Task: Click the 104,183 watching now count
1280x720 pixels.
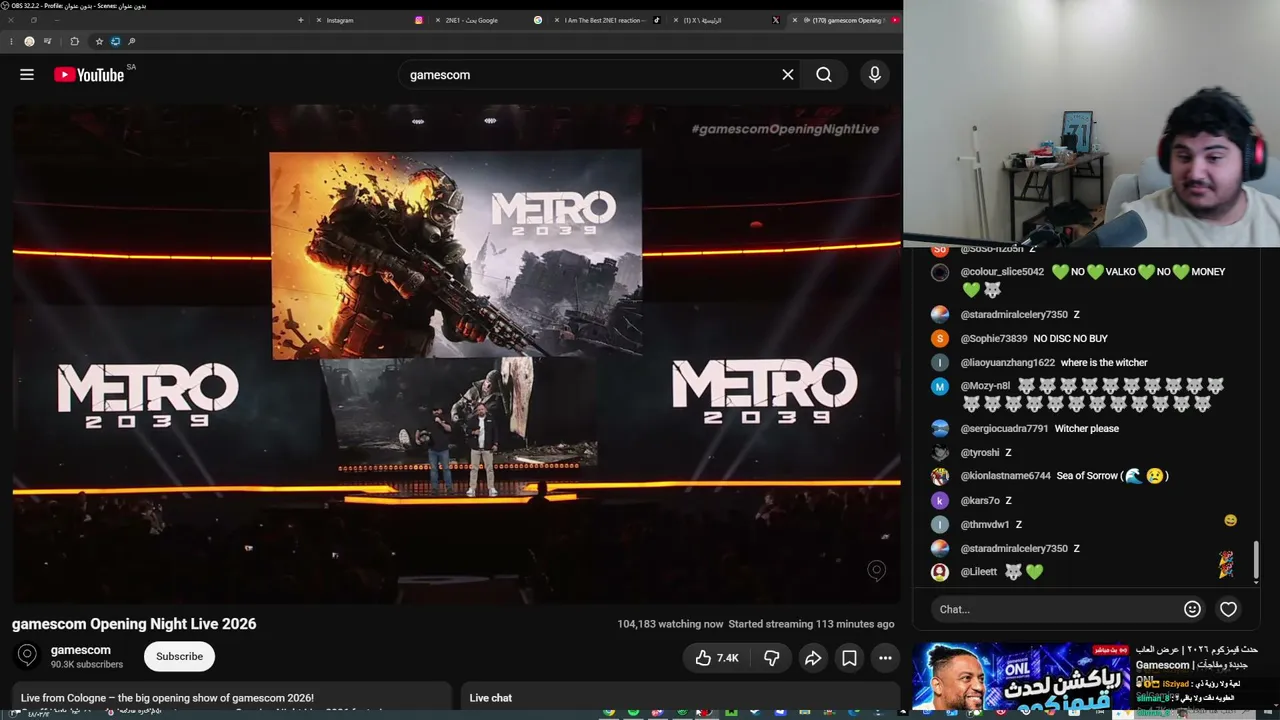Action: point(670,624)
